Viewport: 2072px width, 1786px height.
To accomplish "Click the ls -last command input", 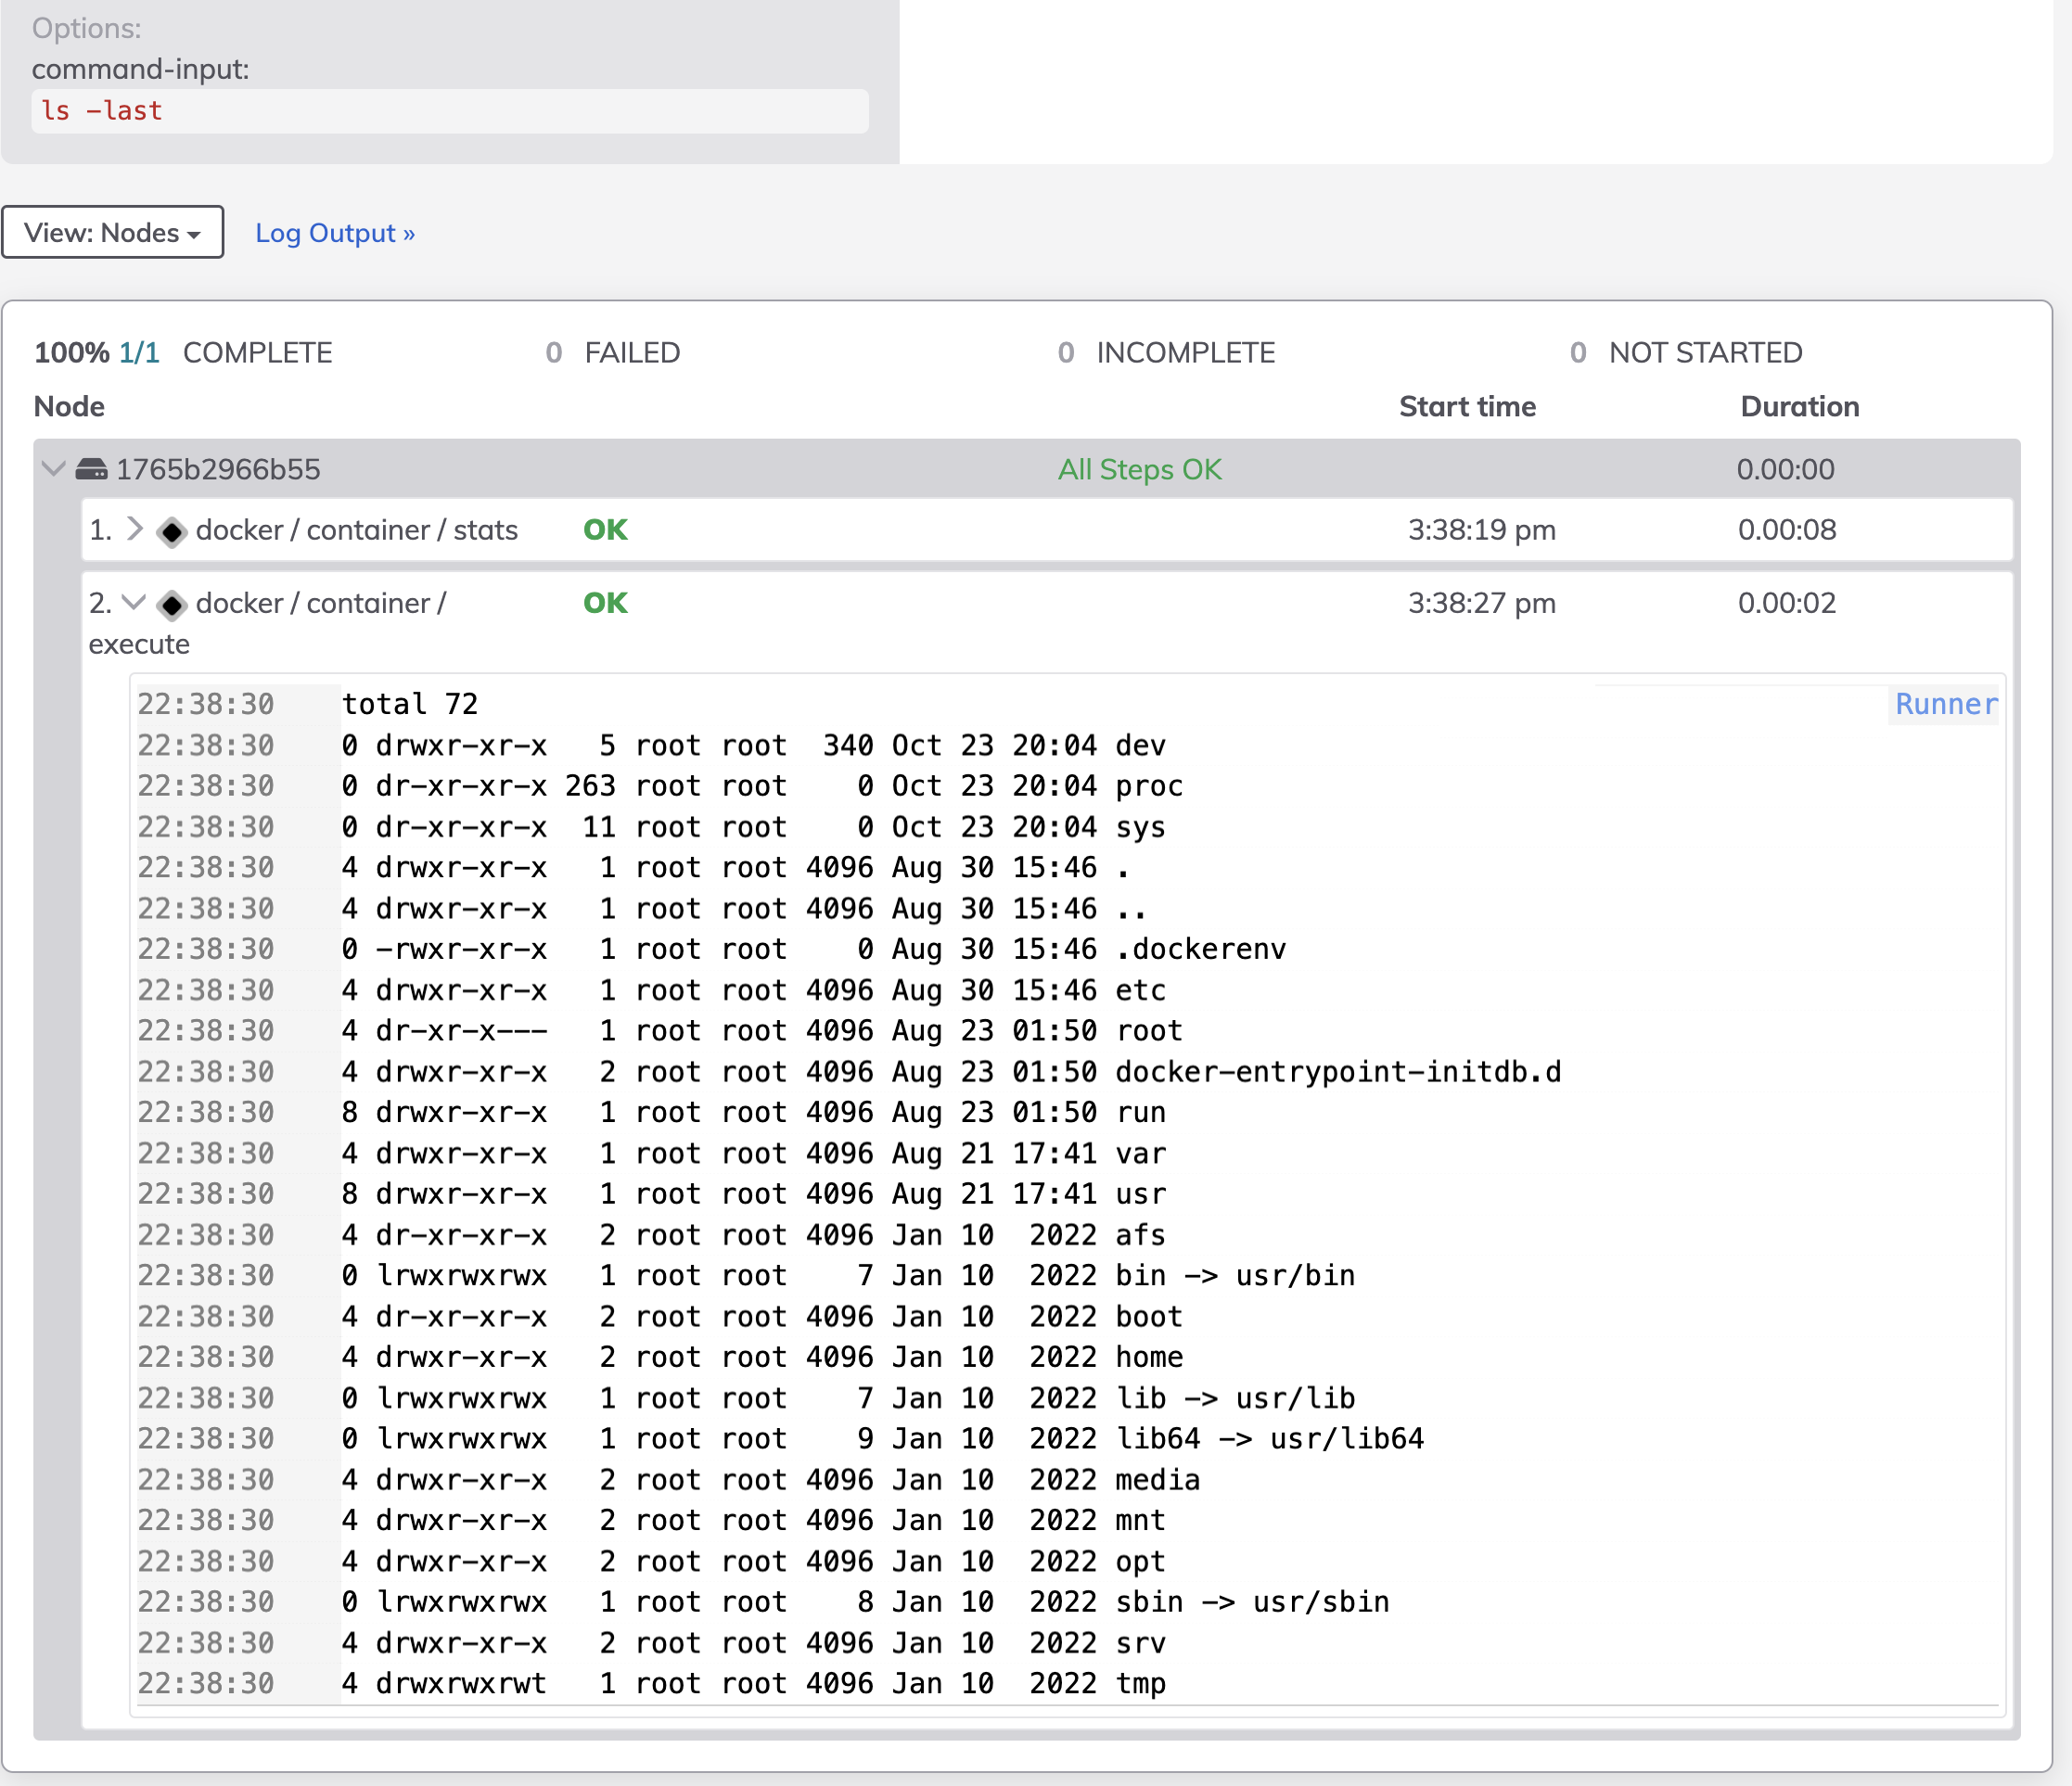I will 450,111.
